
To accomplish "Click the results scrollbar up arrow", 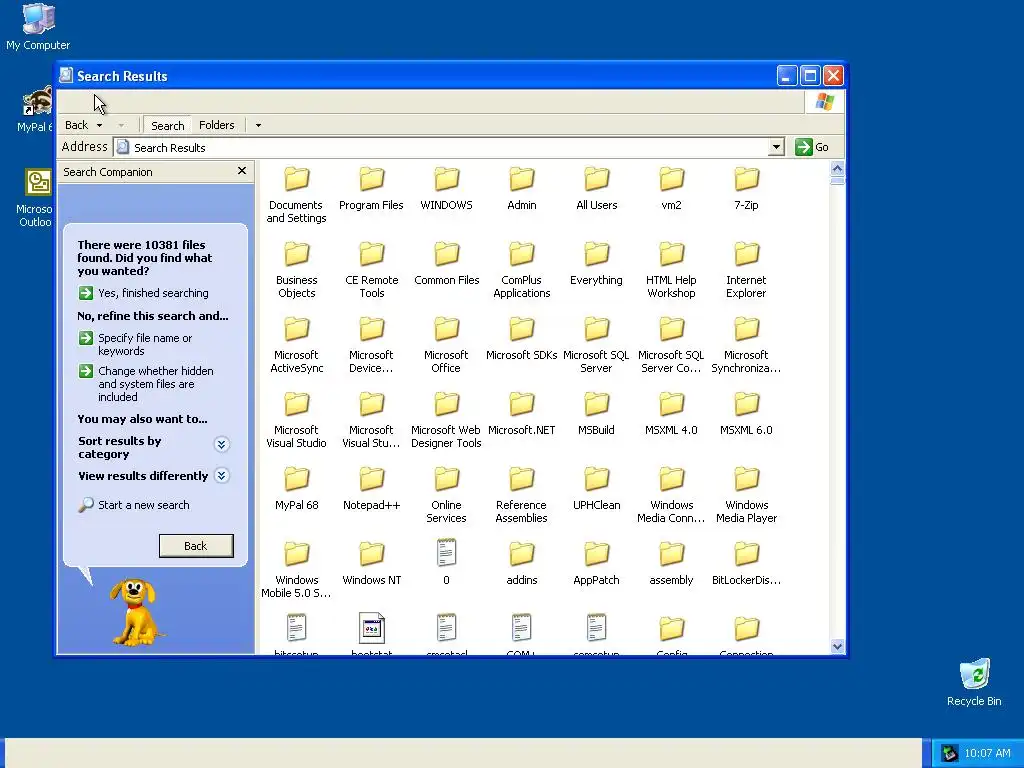I will tap(837, 168).
